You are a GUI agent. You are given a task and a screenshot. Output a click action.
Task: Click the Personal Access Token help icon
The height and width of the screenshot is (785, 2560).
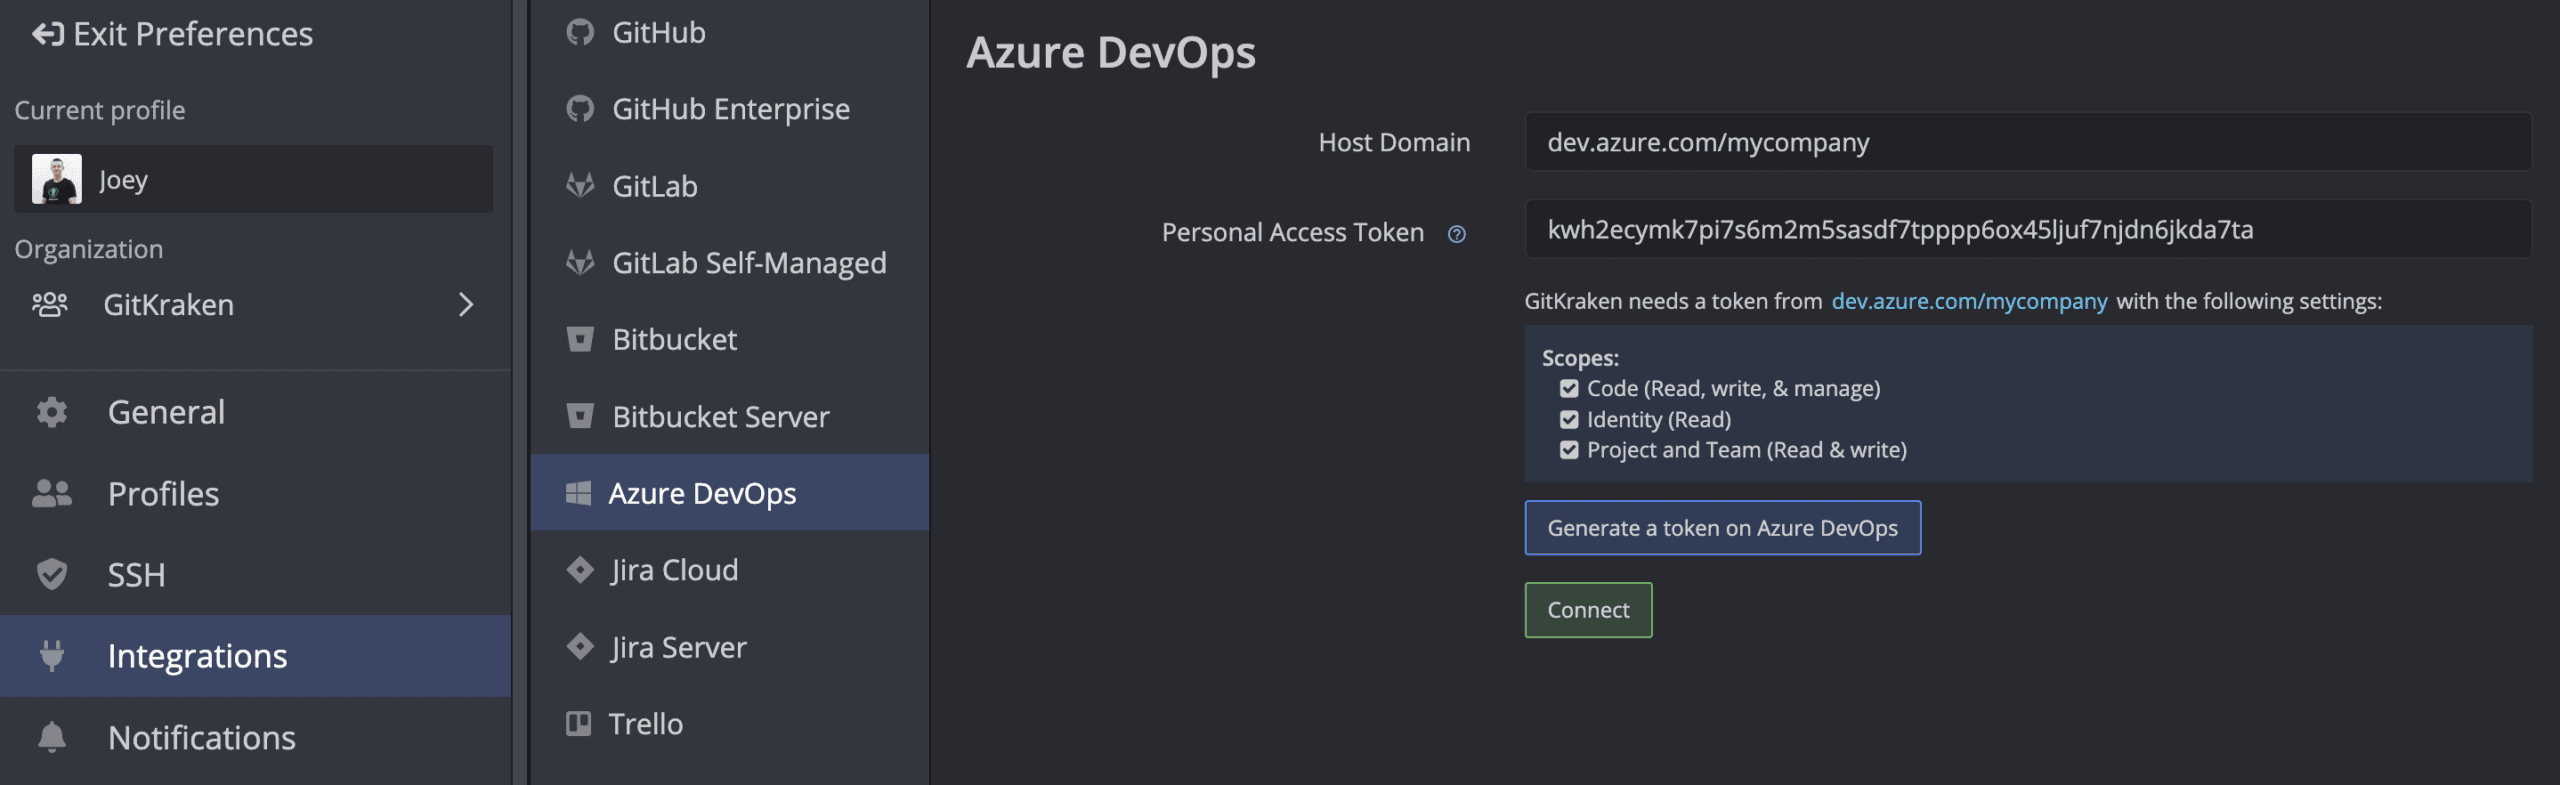tap(1457, 234)
